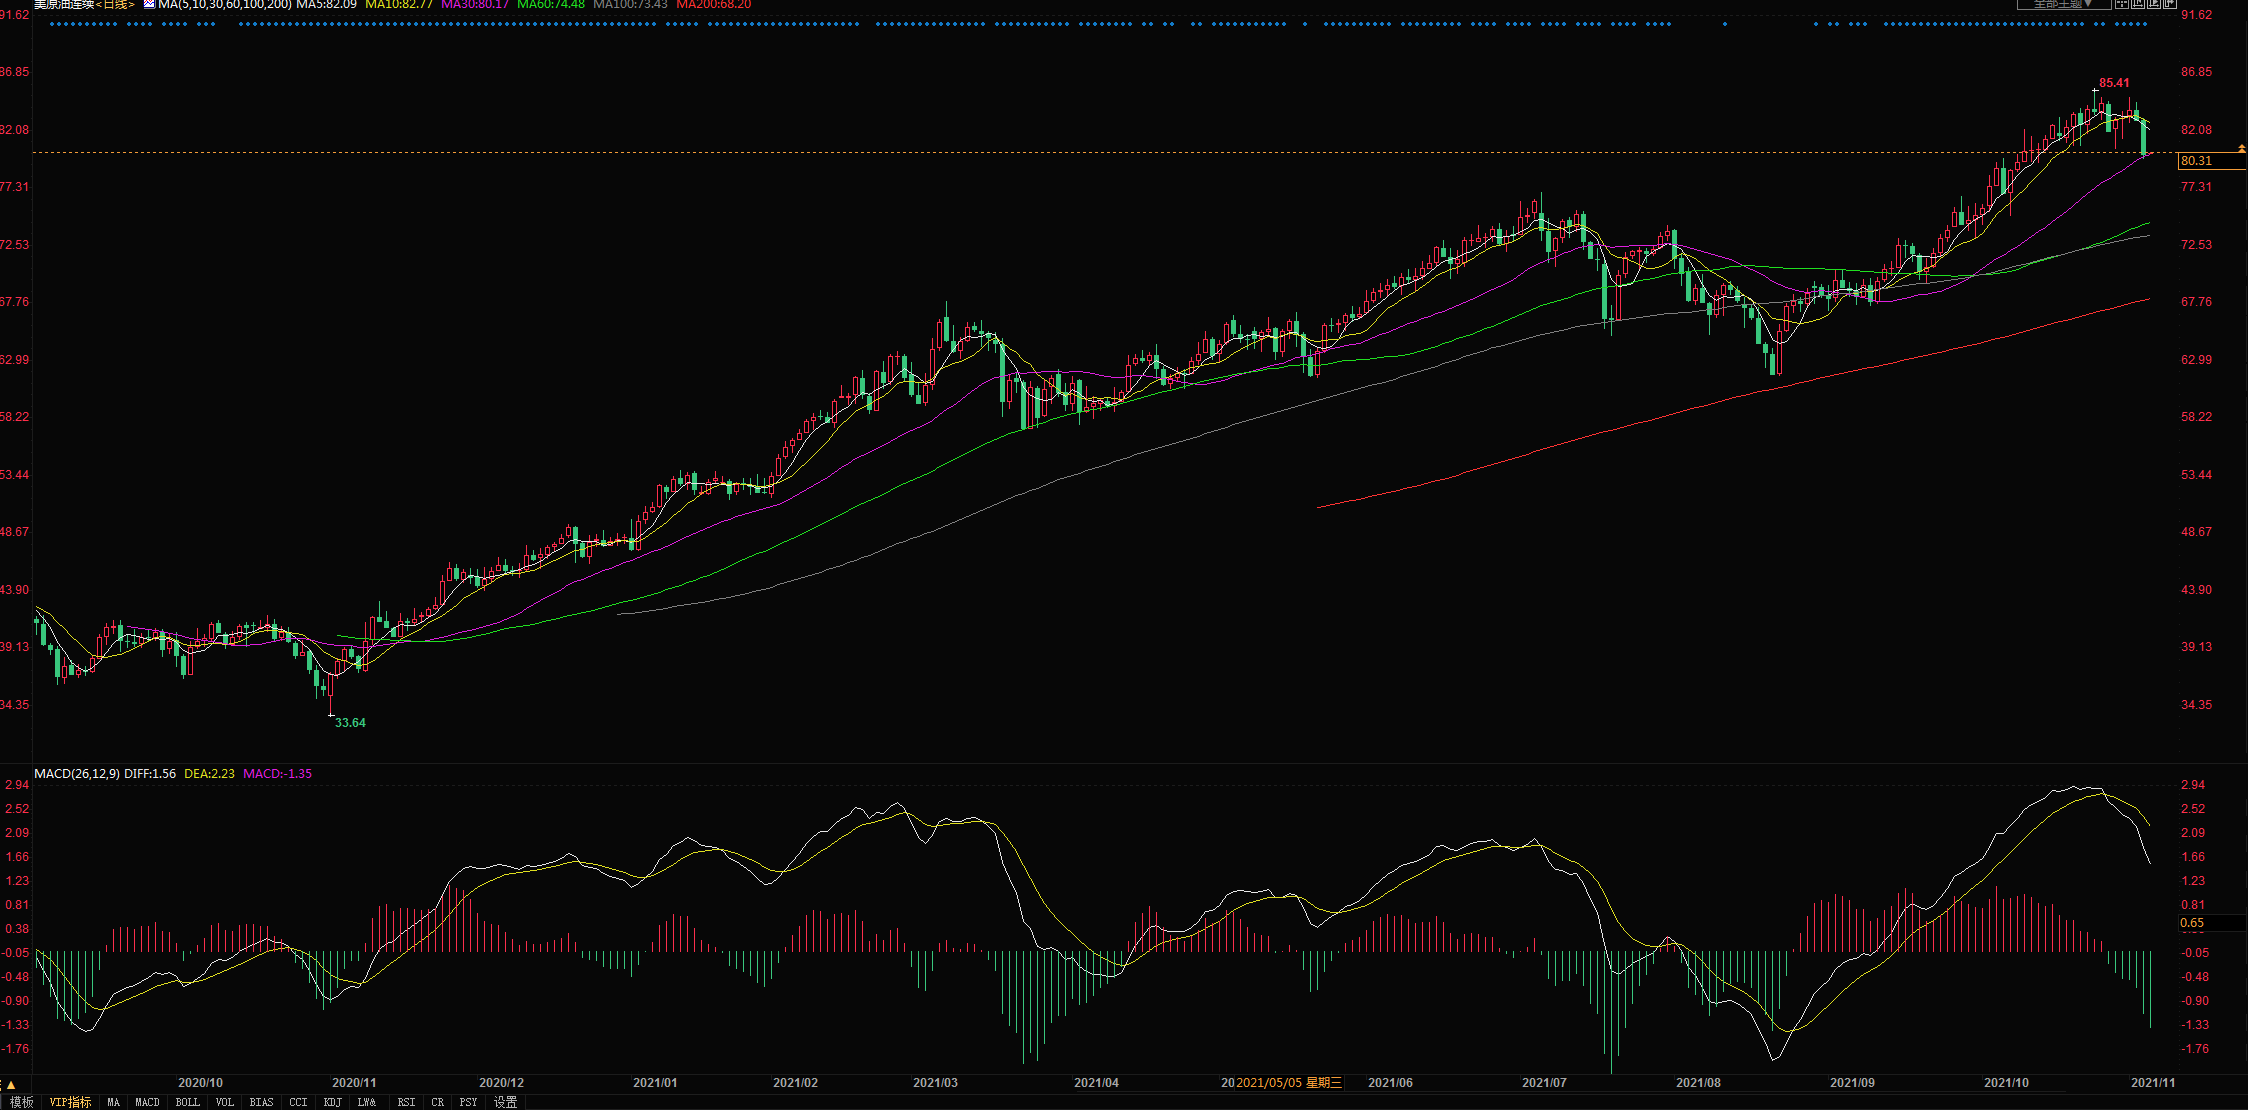The image size is (2248, 1110).
Task: Click the 85.41 high price marker
Action: point(2114,83)
